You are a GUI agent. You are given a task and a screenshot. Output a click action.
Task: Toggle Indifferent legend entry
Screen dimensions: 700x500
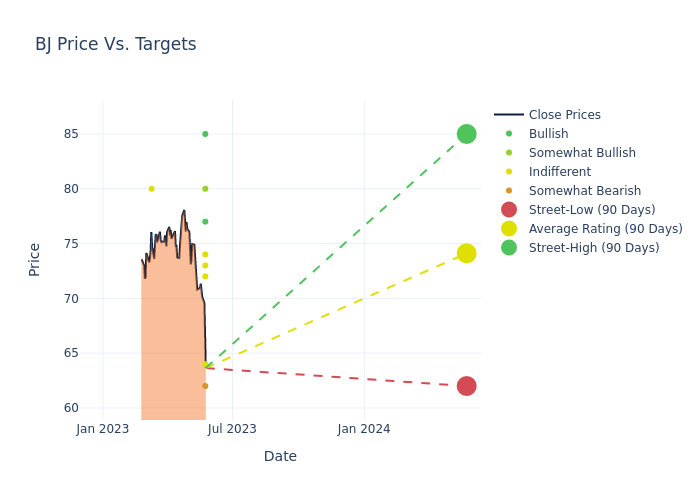pos(559,172)
